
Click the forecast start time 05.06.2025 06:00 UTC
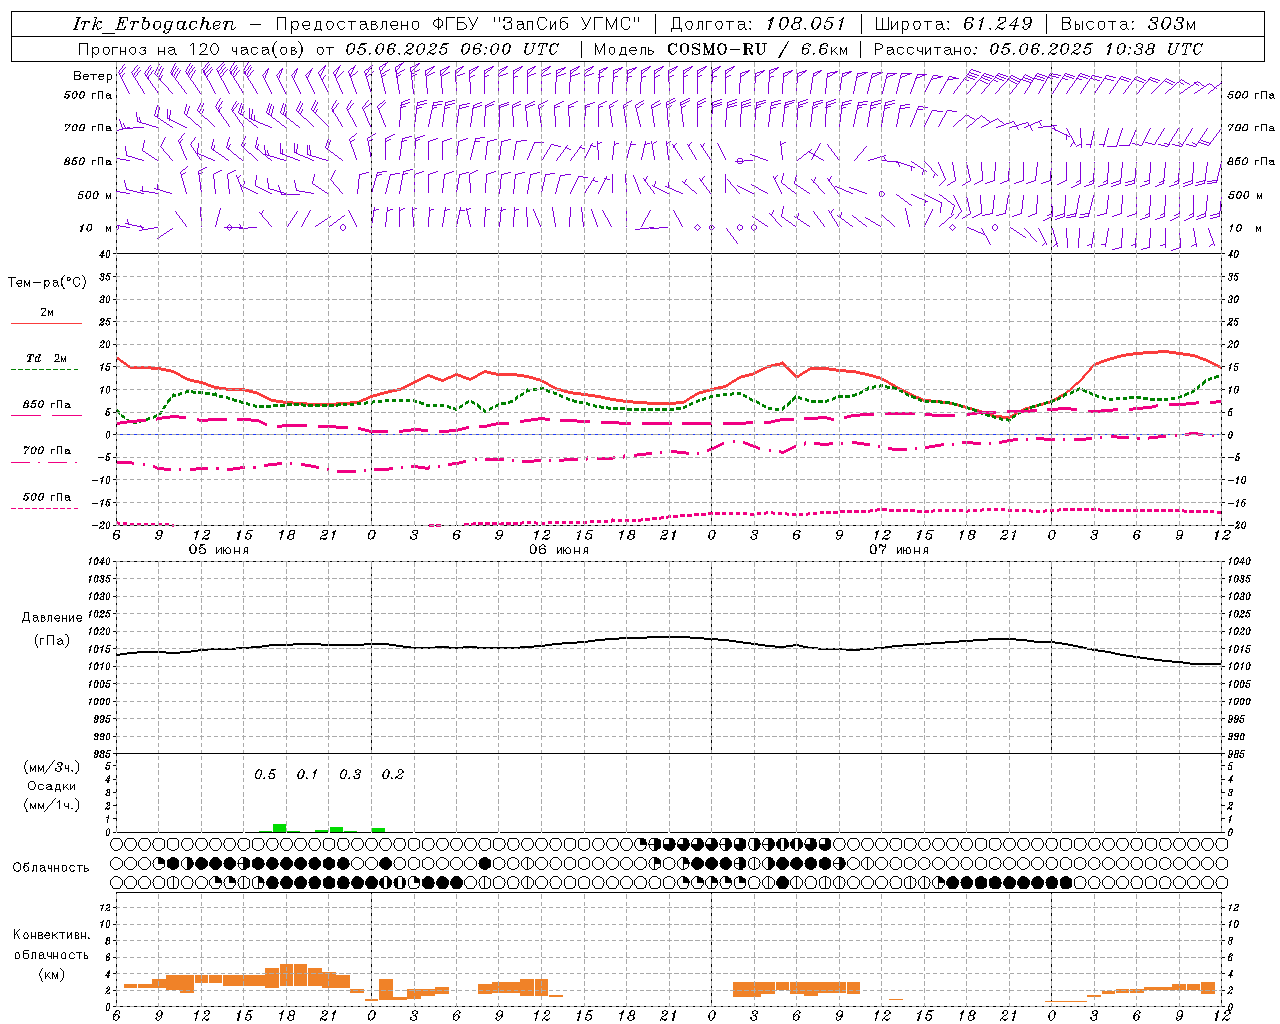(452, 49)
